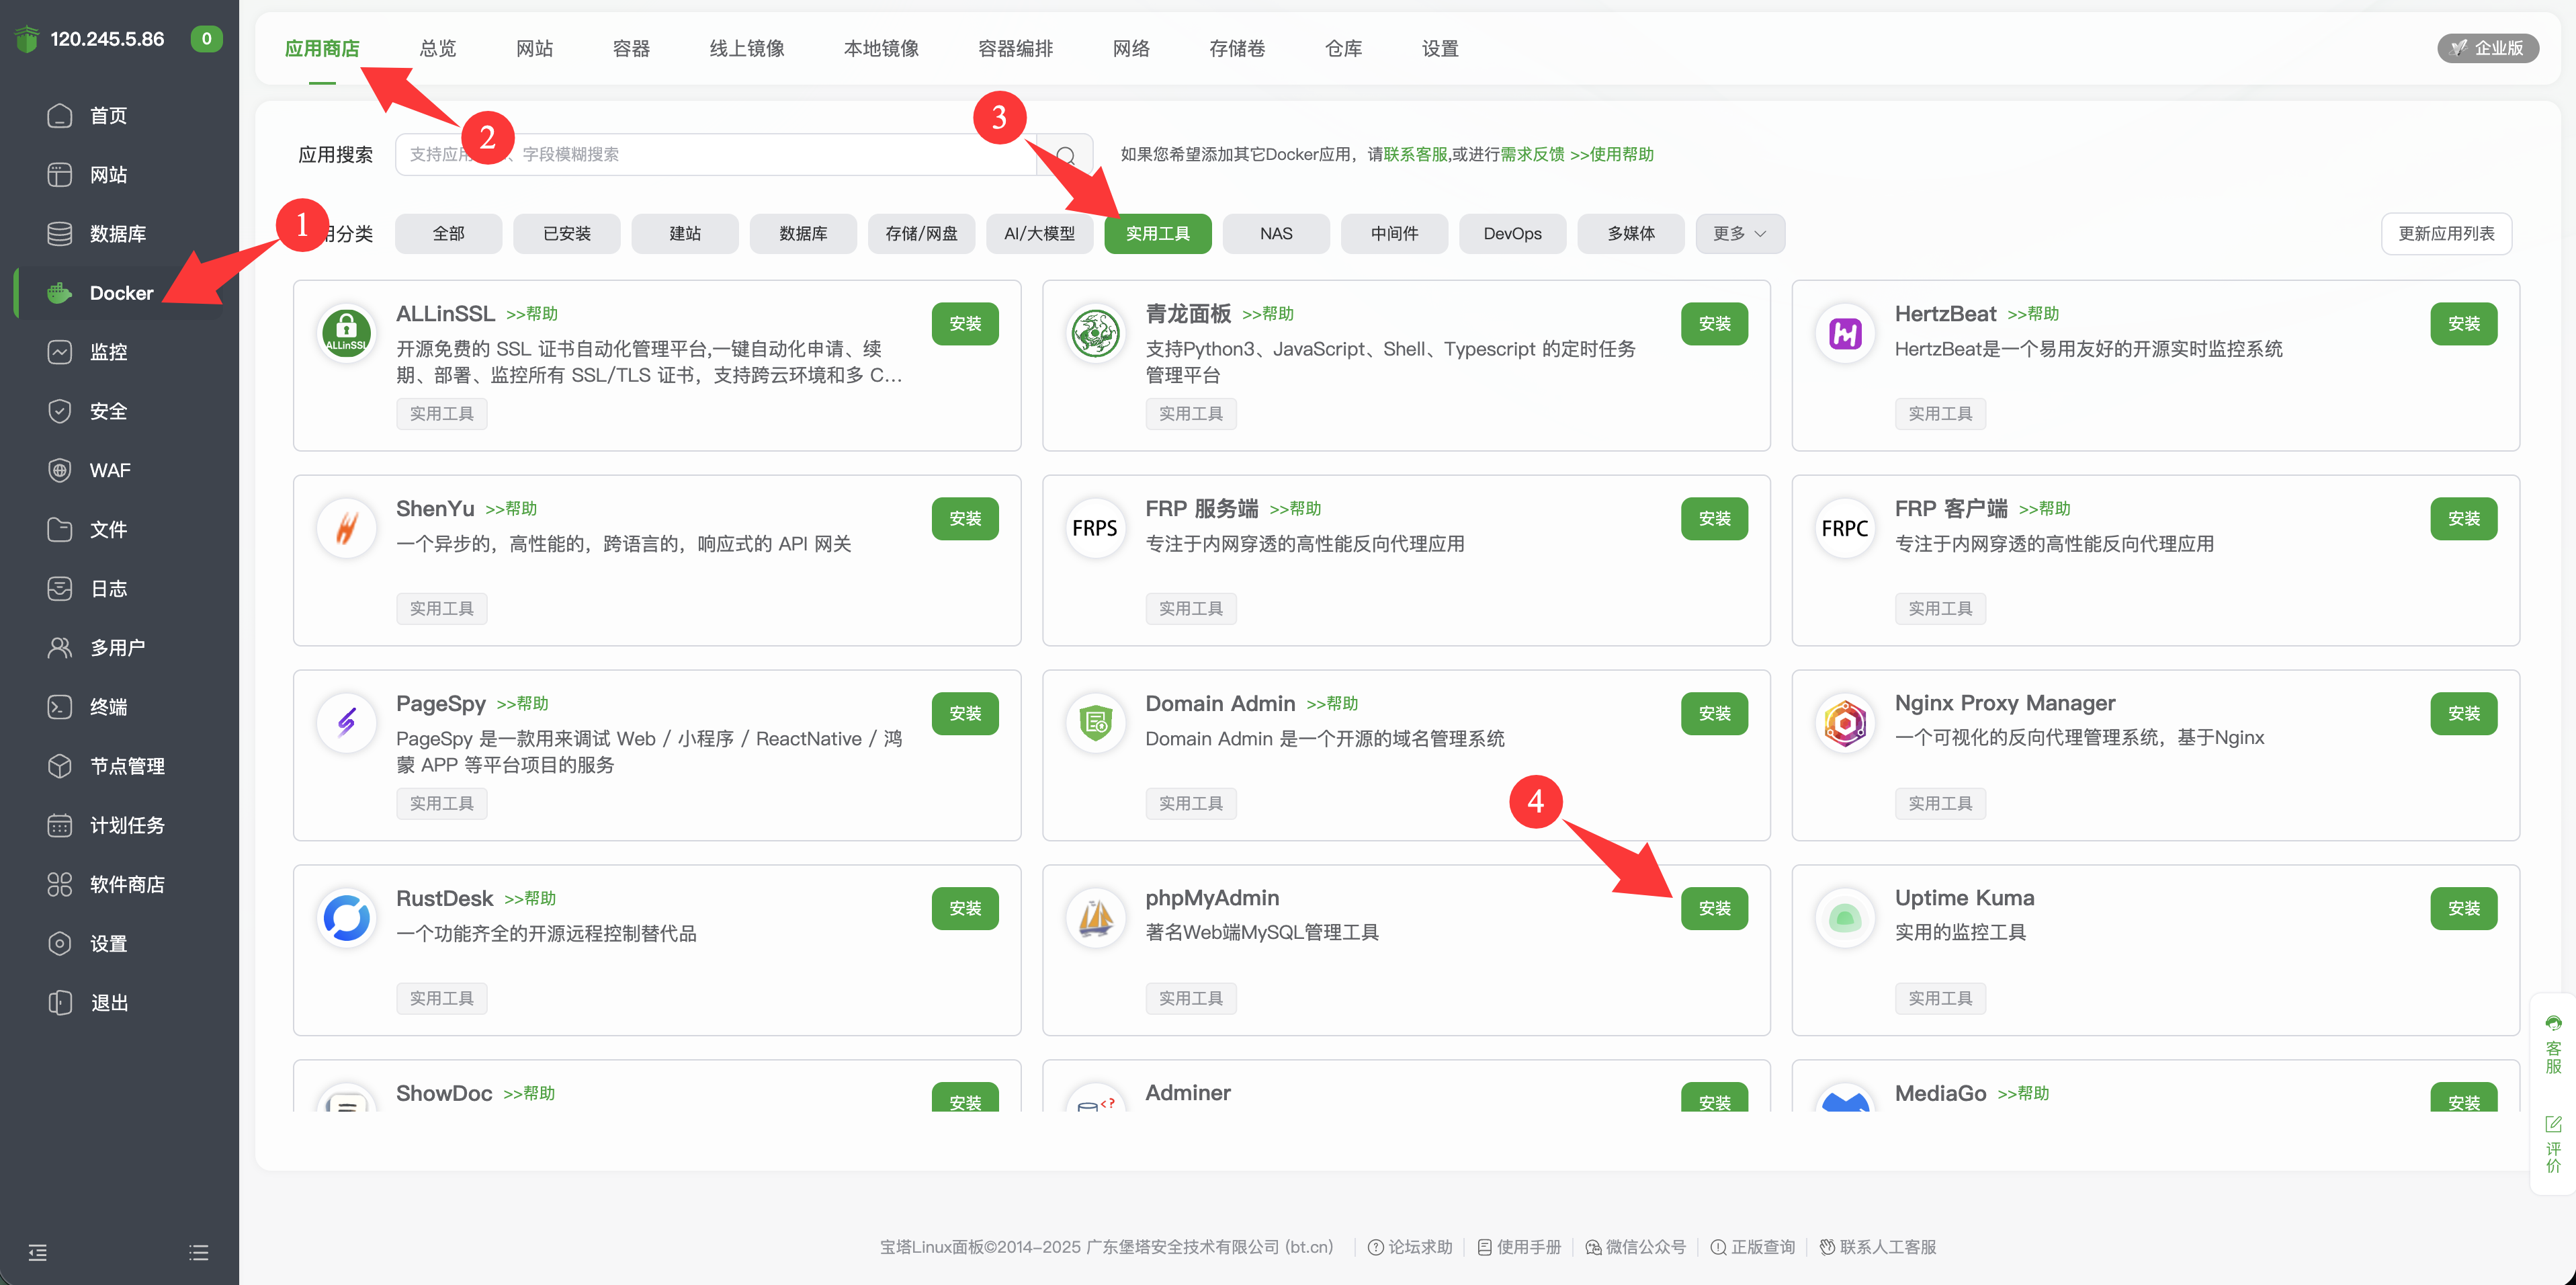Open the 本地镜像 tab

(880, 48)
